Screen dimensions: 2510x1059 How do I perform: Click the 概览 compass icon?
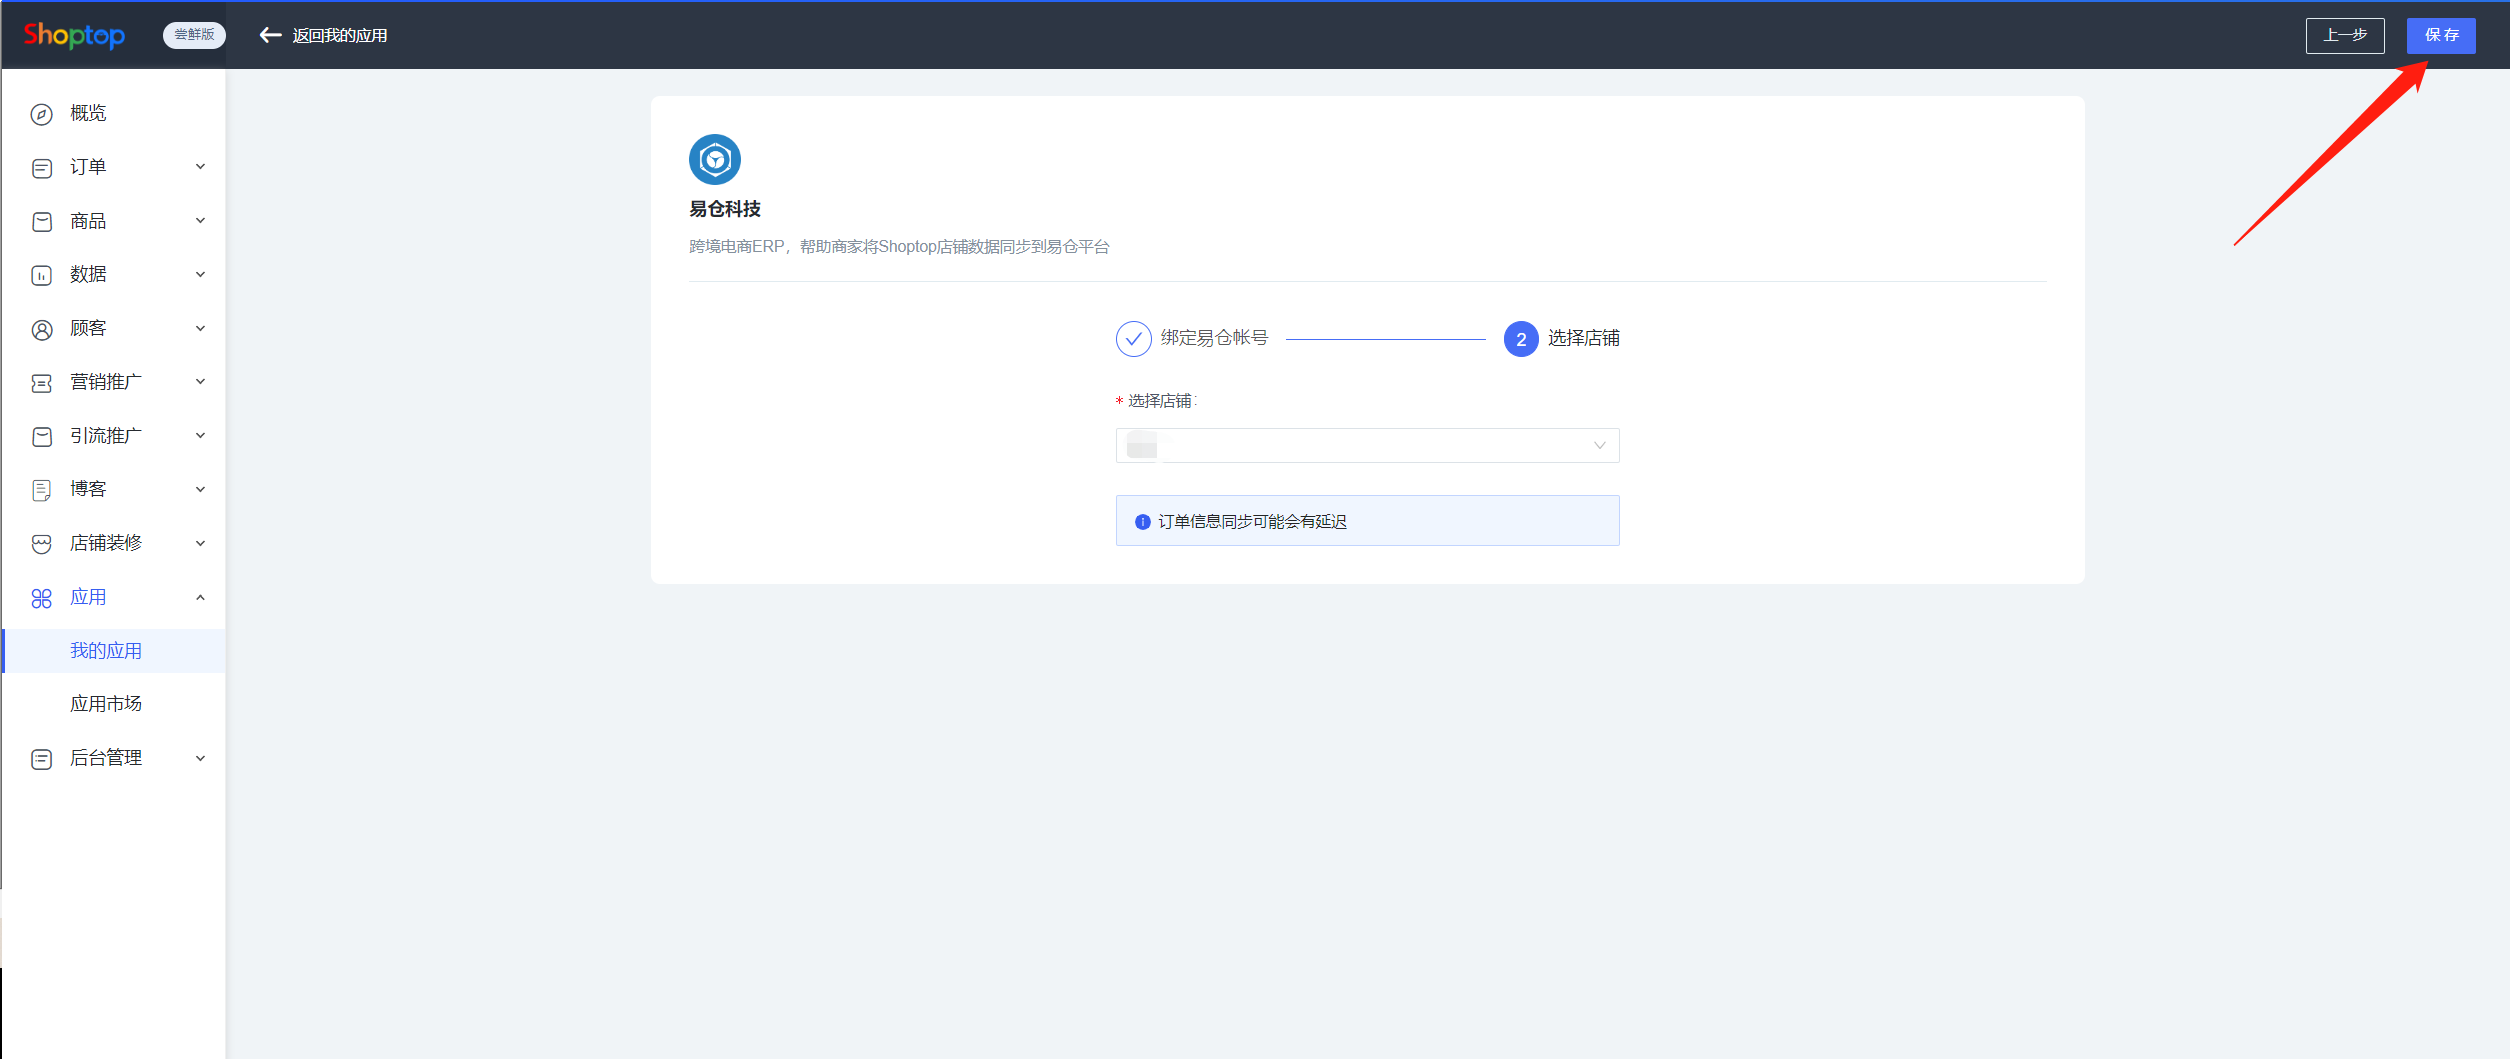pos(41,114)
